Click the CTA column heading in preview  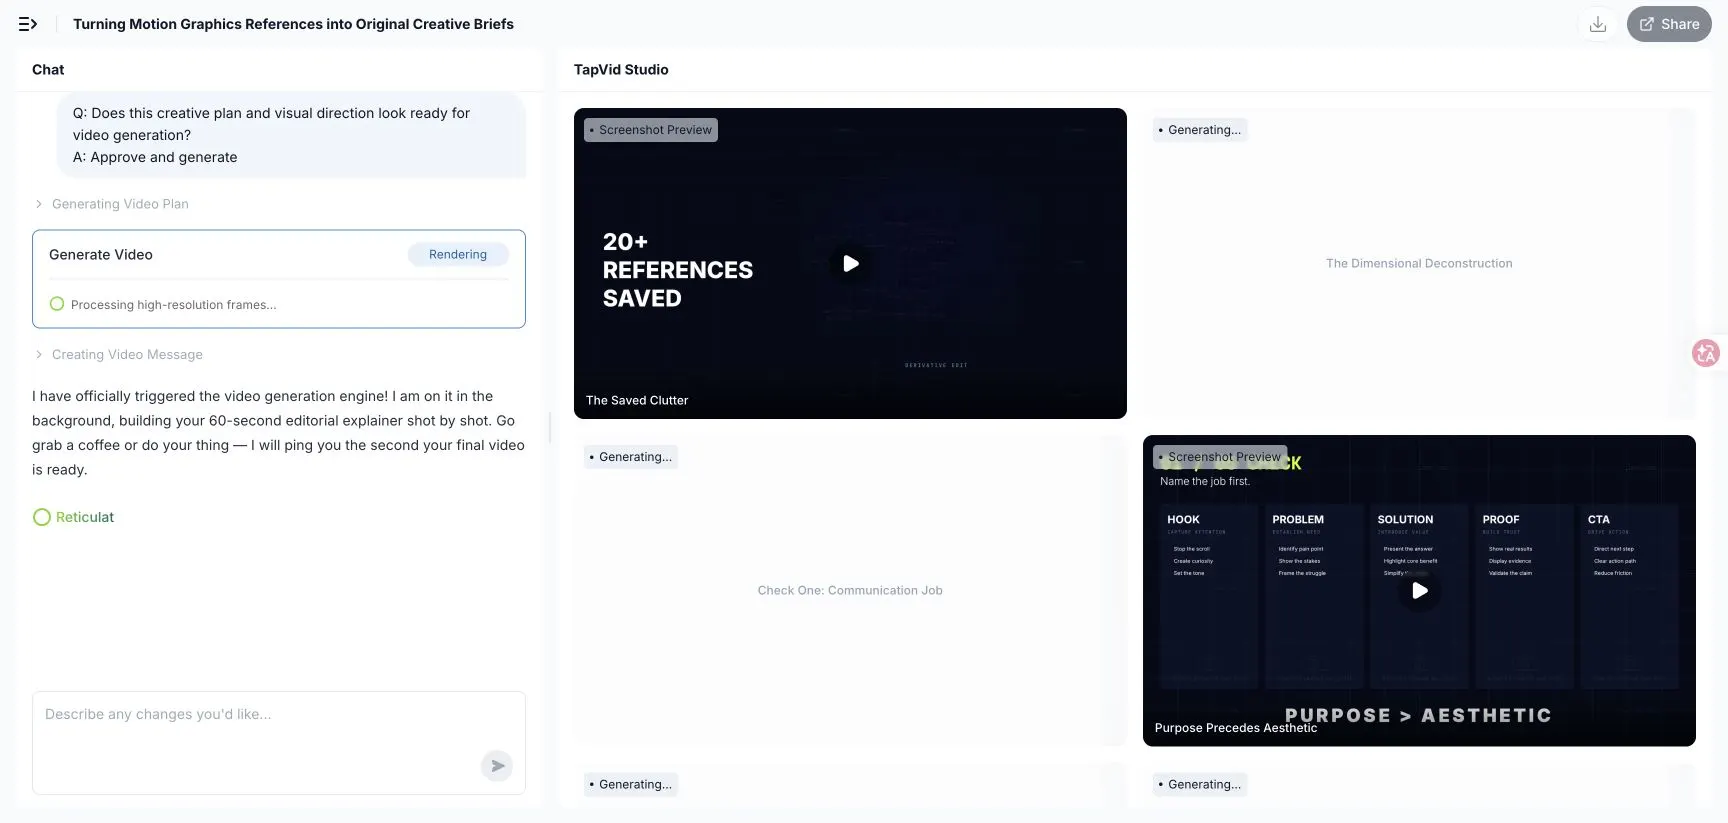click(x=1599, y=520)
